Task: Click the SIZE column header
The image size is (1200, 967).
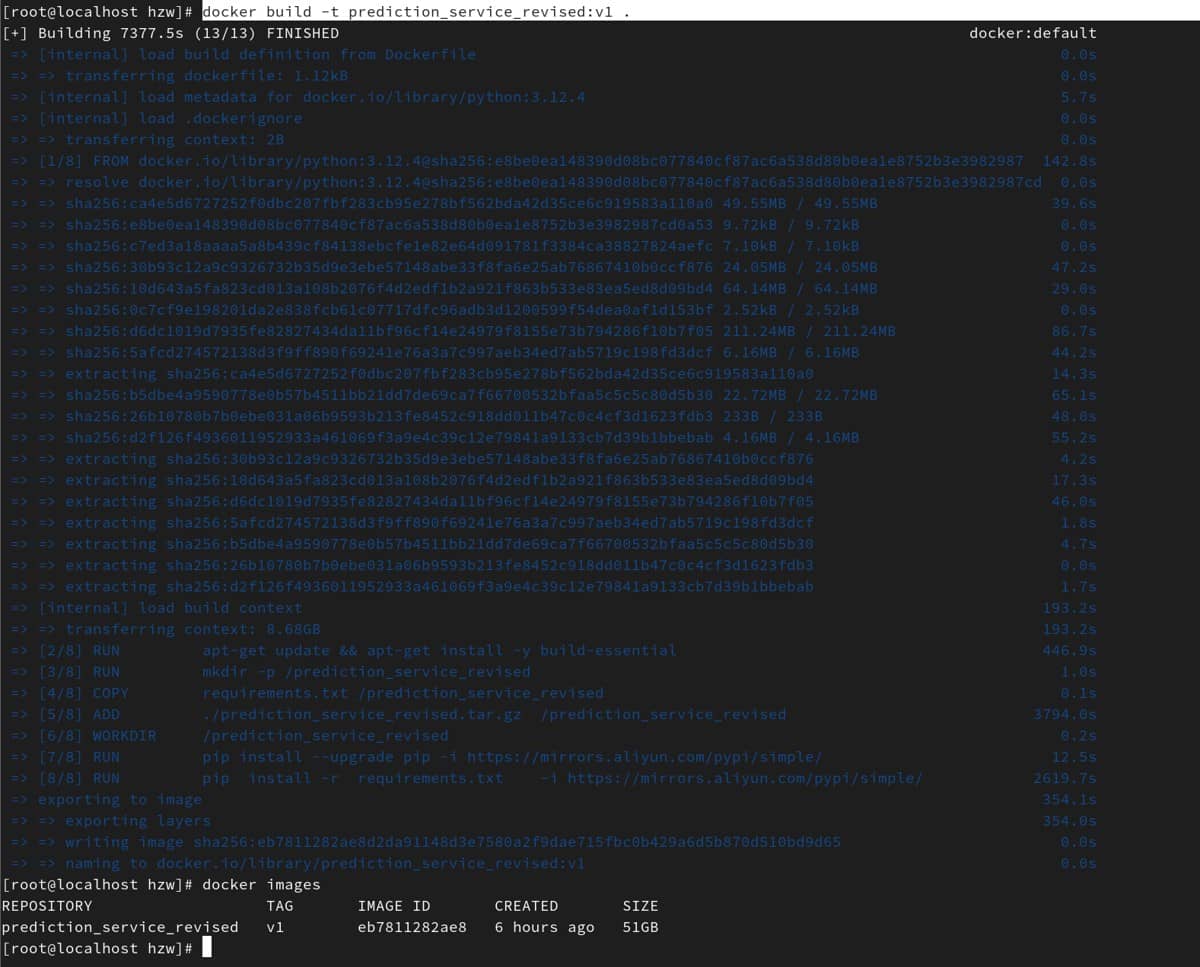Action: [x=640, y=906]
